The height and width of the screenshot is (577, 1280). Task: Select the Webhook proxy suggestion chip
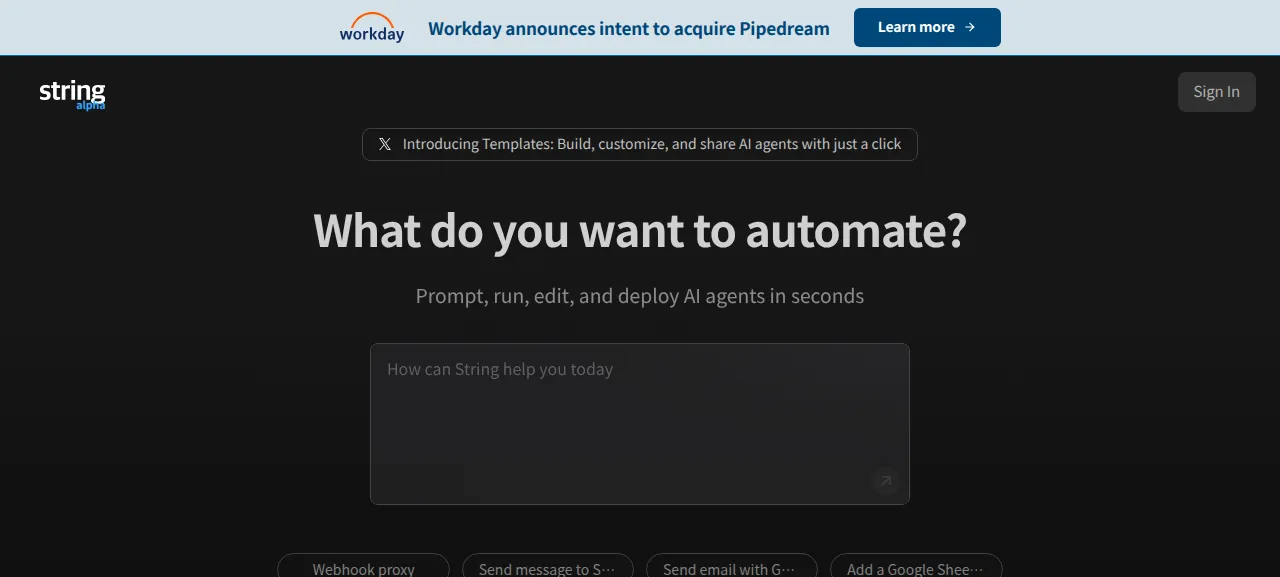363,568
